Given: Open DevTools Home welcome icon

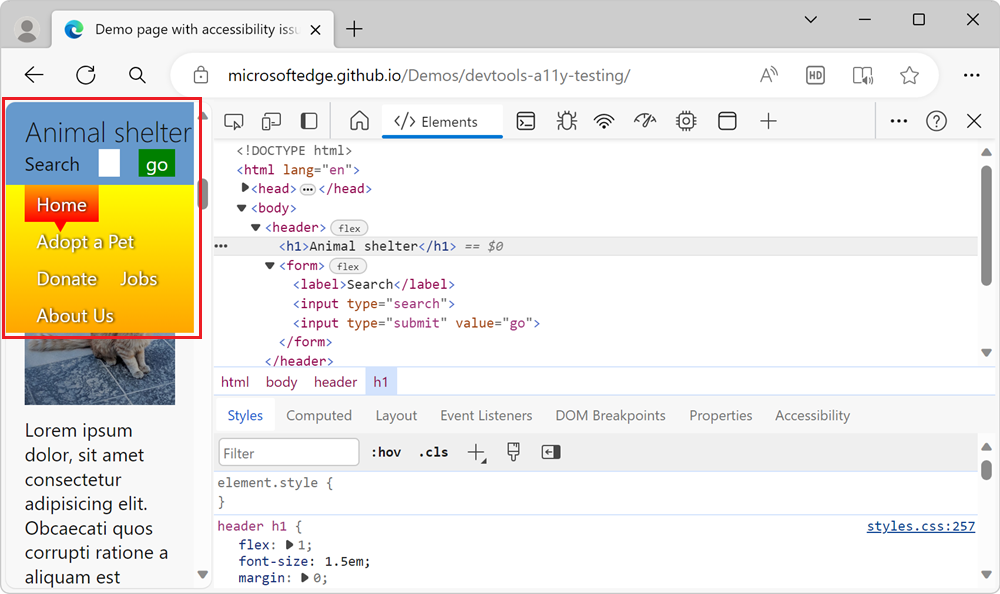Looking at the screenshot, I should pos(359,120).
